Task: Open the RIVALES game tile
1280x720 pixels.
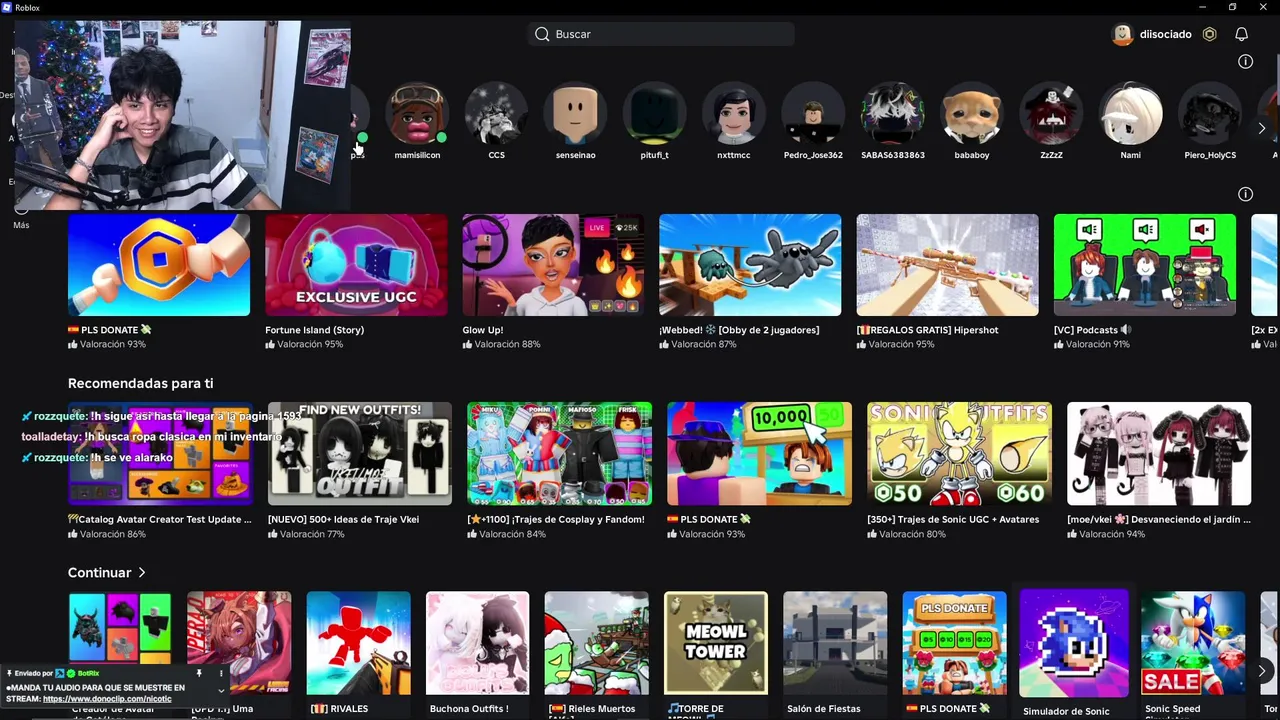Action: point(358,644)
